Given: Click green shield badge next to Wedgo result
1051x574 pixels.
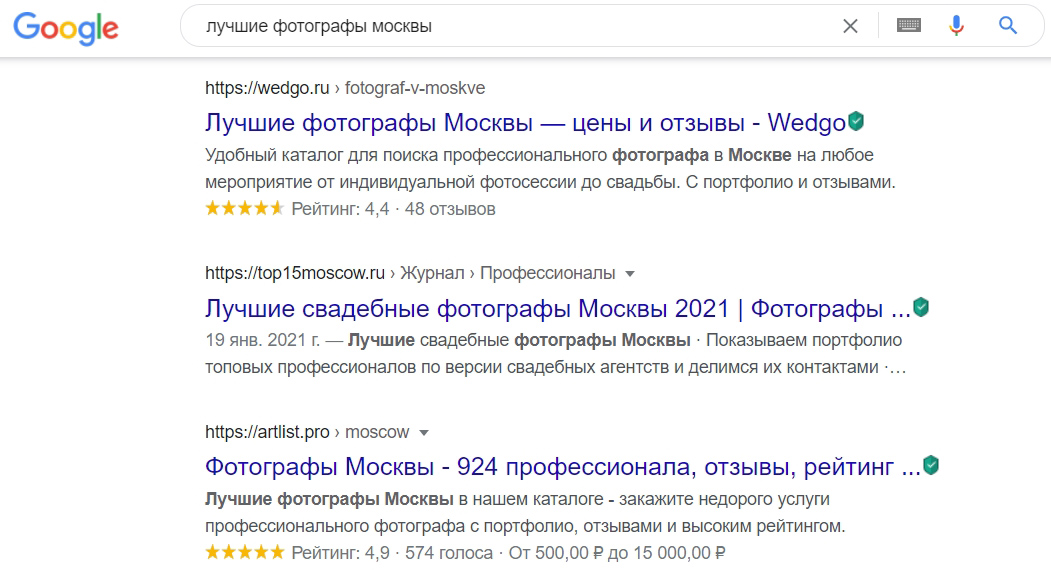Looking at the screenshot, I should point(856,122).
